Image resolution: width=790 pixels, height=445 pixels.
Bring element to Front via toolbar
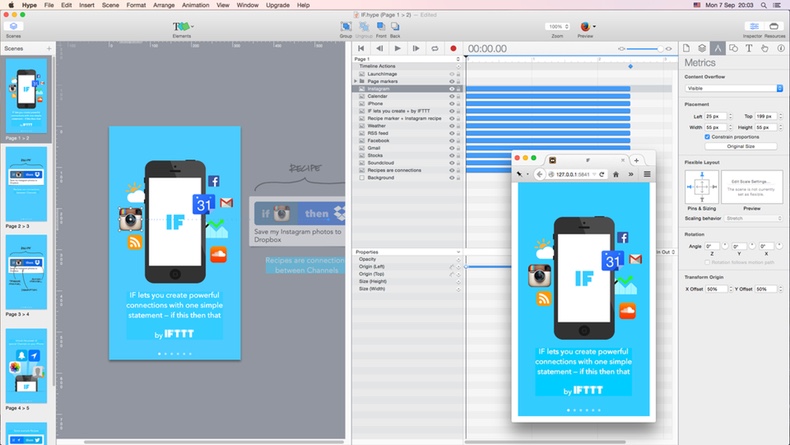381,26
